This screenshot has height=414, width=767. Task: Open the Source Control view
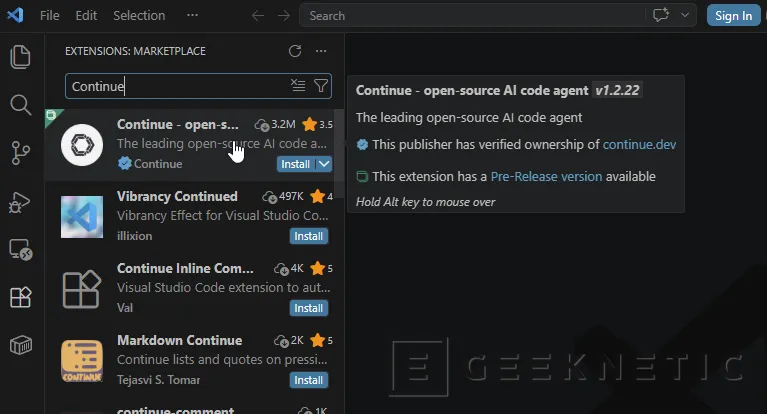[x=21, y=153]
